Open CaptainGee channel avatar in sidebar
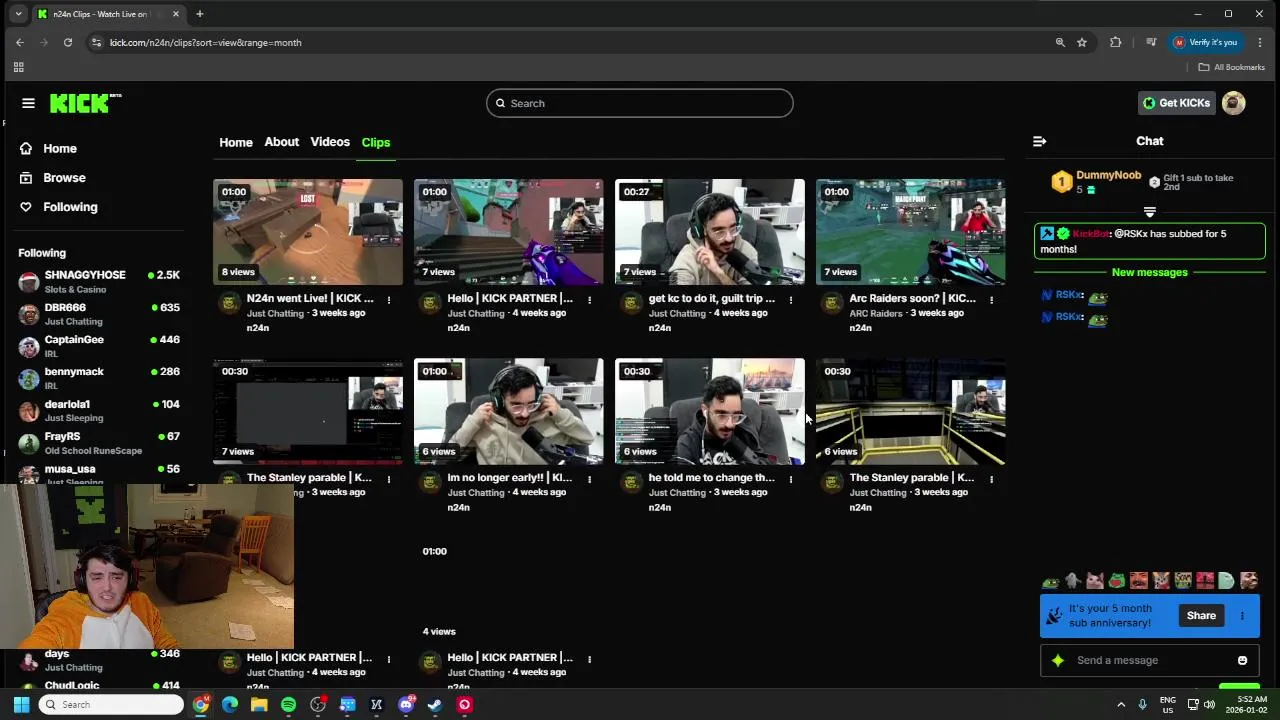1280x720 pixels. 29,346
